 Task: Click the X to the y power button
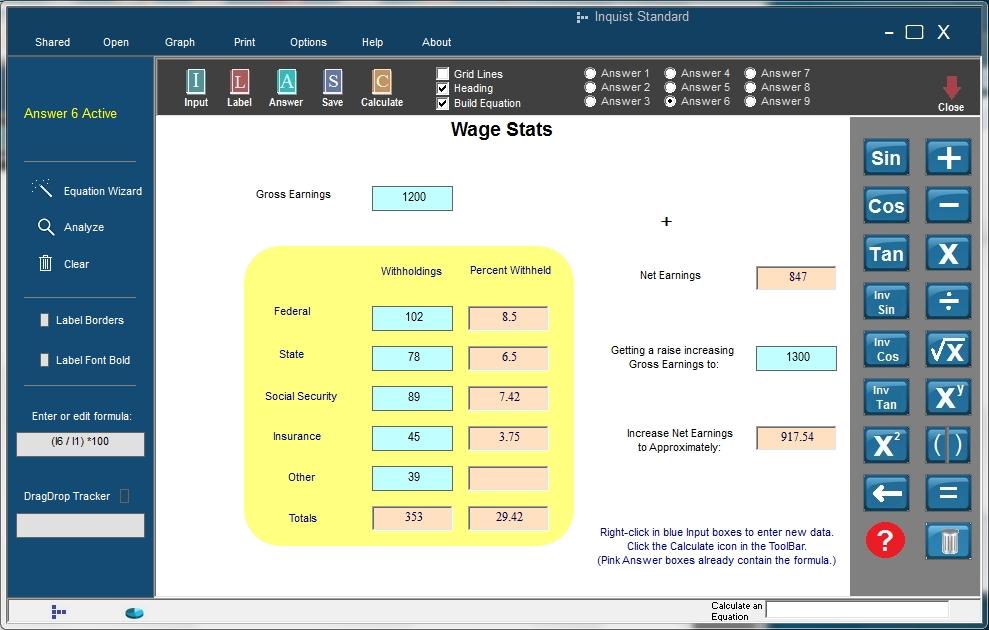[x=948, y=397]
